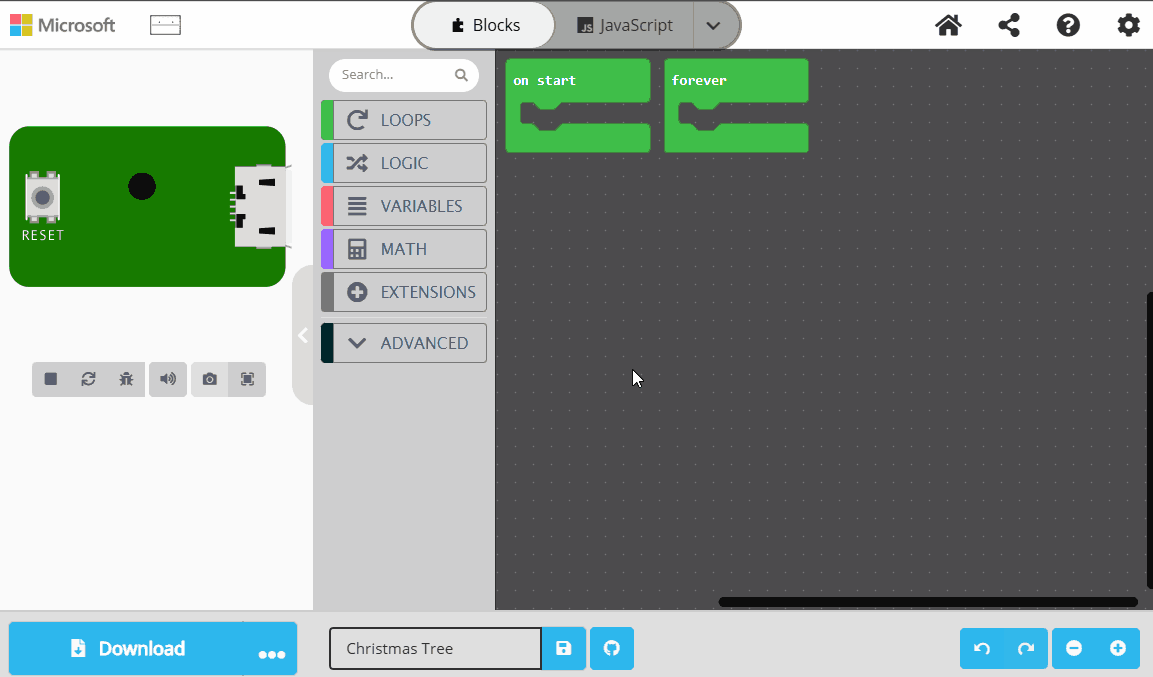1153x677 pixels.
Task: Click the GitHub repository icon
Action: [x=612, y=648]
